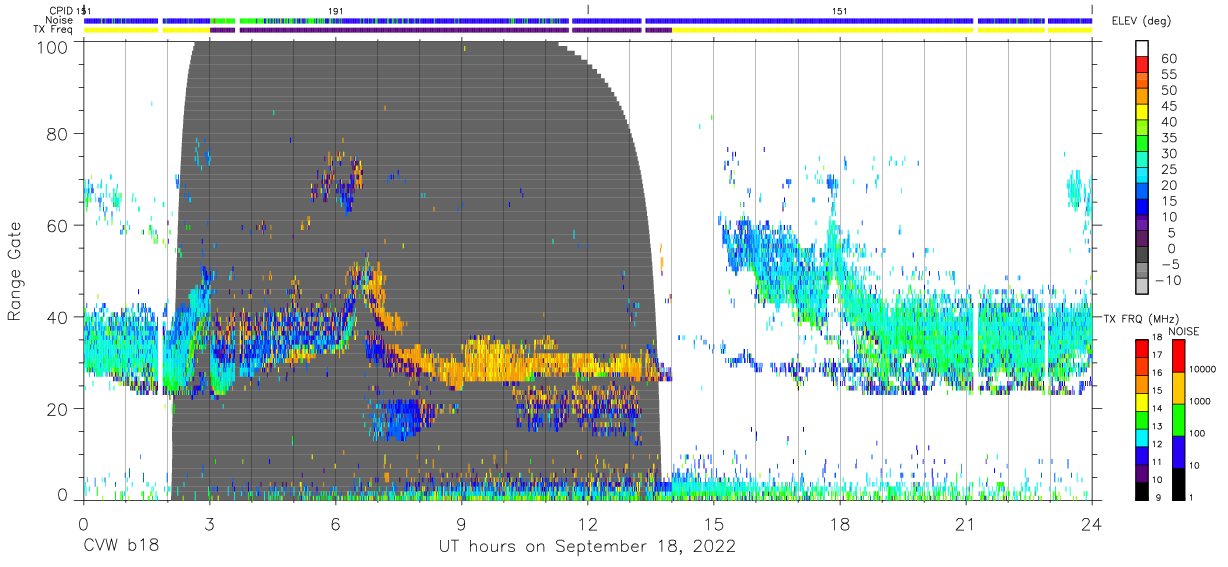Click the '191' CPID value label

(x=336, y=10)
